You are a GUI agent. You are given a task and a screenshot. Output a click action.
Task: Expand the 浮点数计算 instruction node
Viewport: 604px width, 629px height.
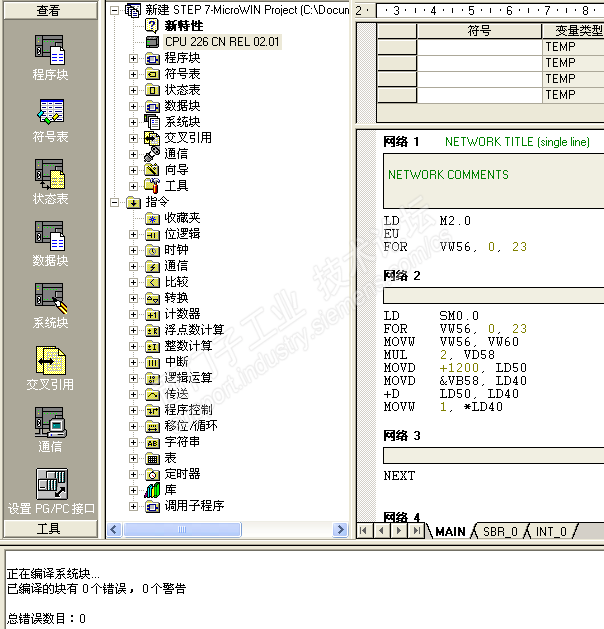tap(134, 331)
